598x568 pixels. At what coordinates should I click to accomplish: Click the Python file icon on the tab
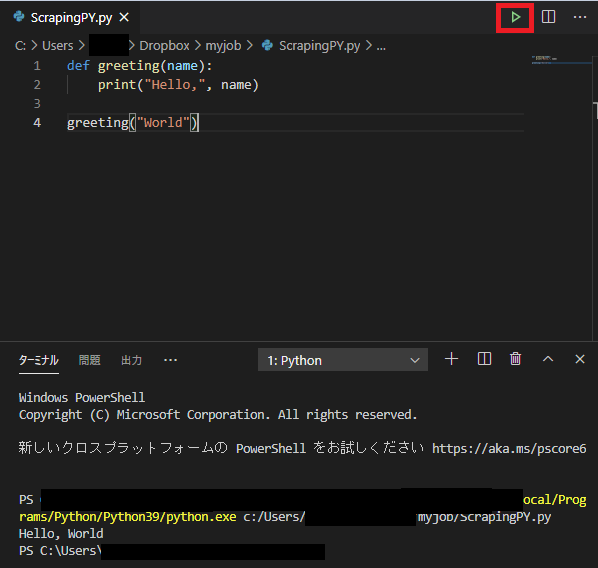[x=19, y=17]
